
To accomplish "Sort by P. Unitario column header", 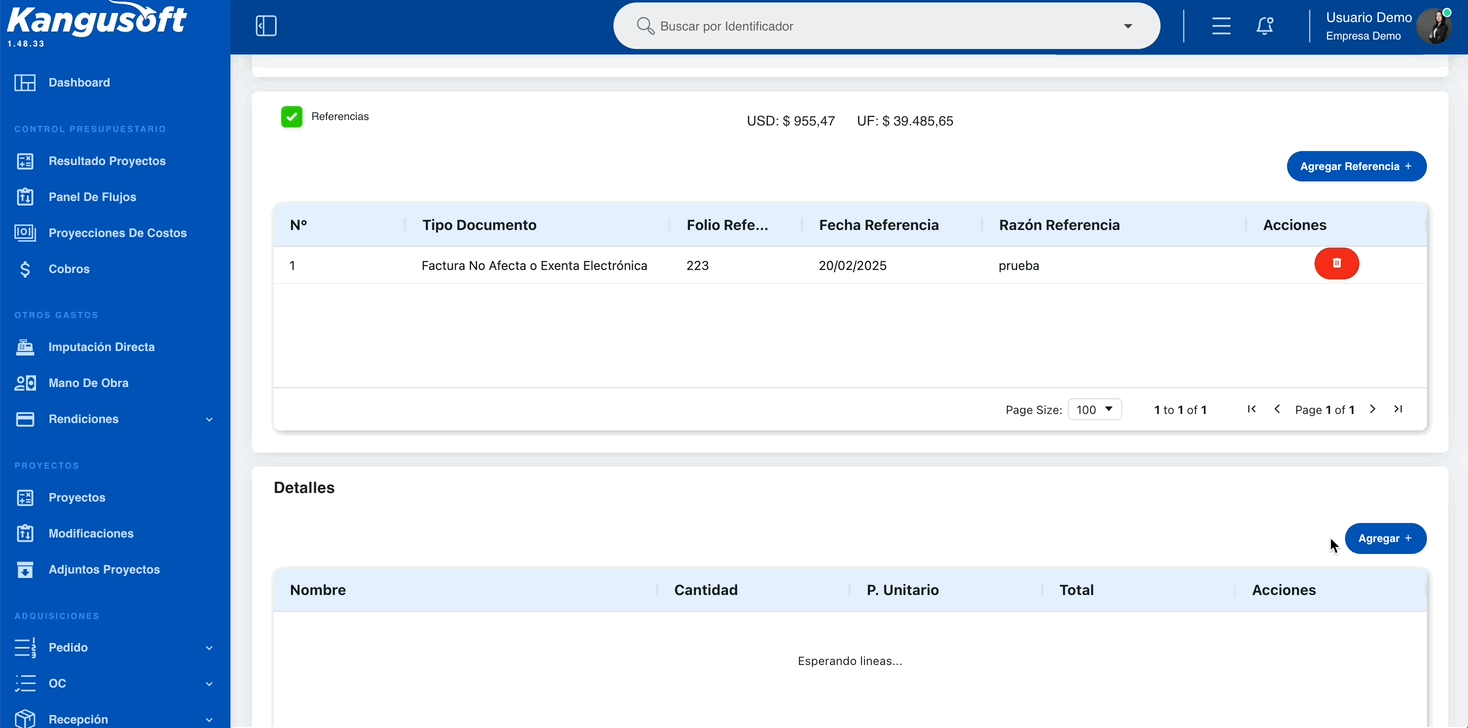I will point(902,590).
